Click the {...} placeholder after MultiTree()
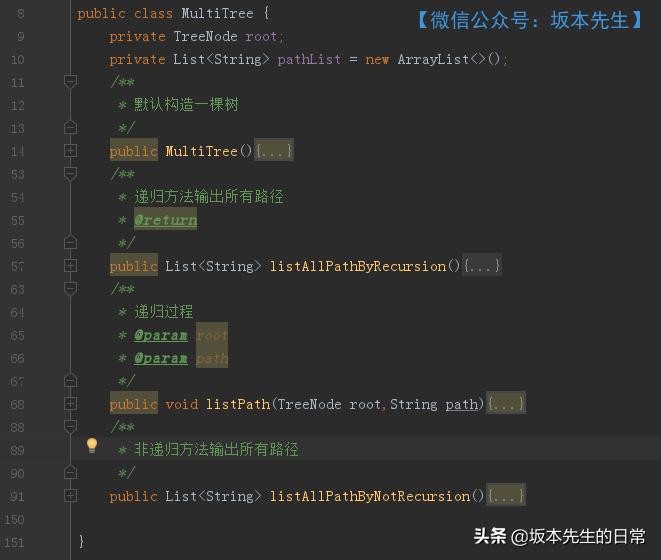Image resolution: width=661 pixels, height=560 pixels. [x=274, y=151]
